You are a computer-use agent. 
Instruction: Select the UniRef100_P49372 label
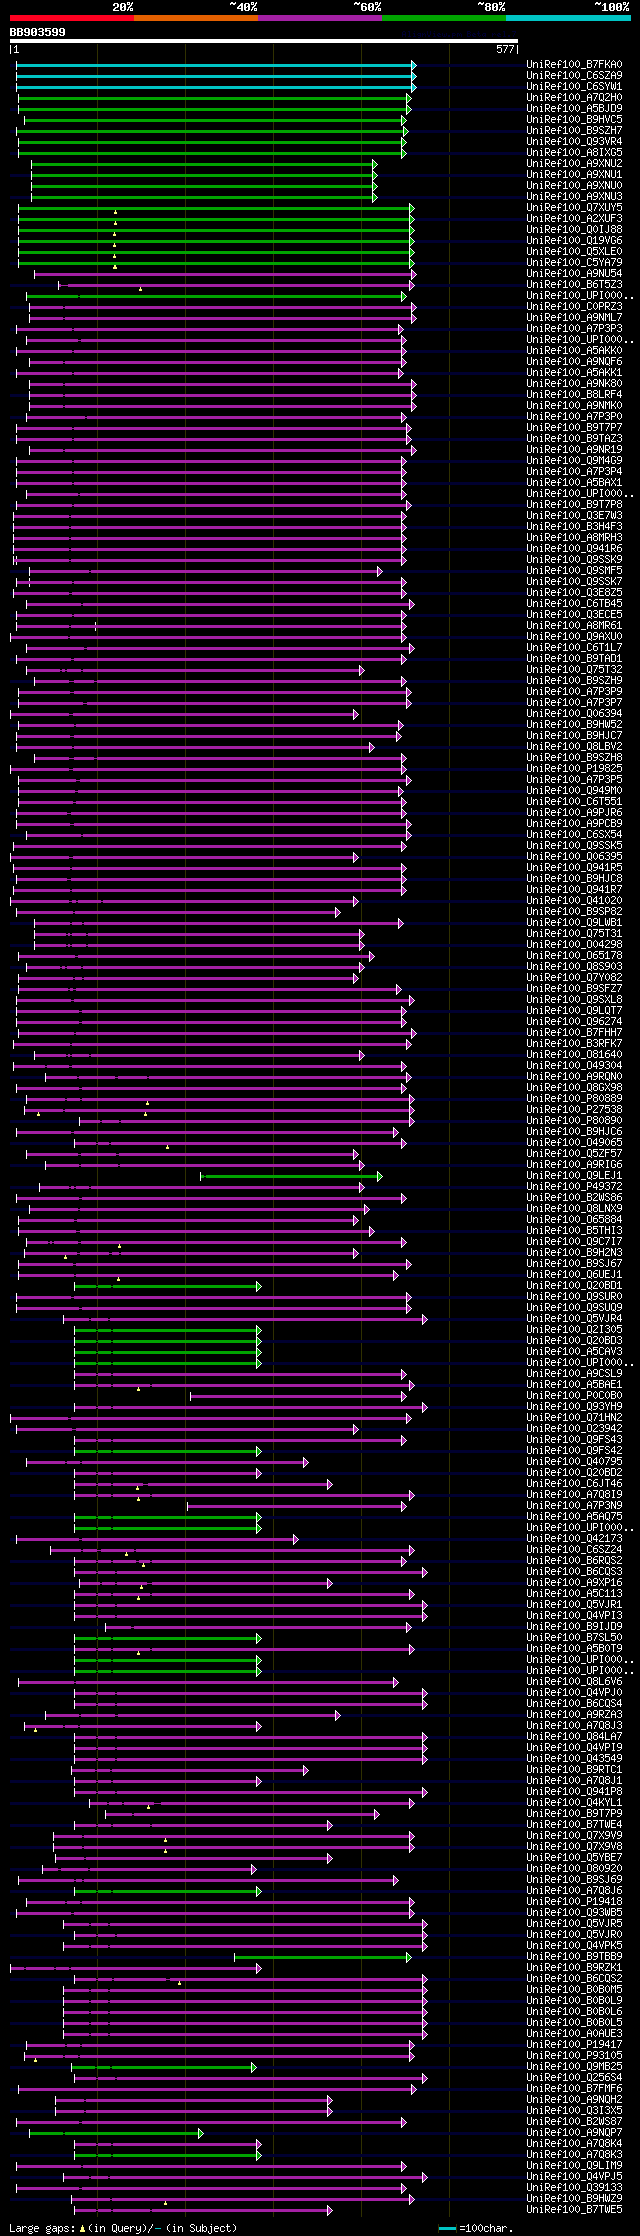click(574, 1186)
